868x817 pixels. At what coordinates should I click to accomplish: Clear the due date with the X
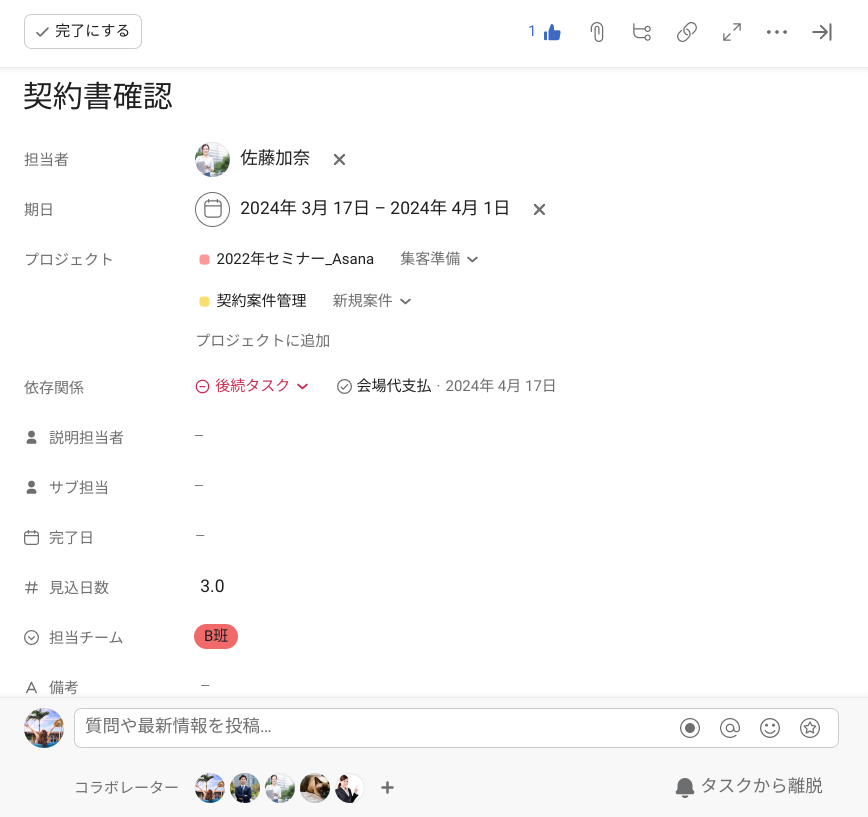(539, 209)
